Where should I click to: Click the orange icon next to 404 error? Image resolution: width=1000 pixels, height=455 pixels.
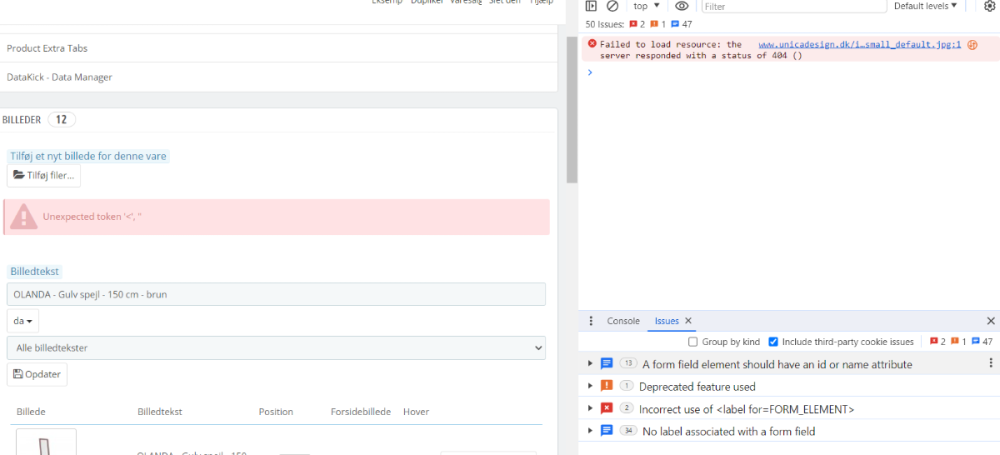coord(972,45)
